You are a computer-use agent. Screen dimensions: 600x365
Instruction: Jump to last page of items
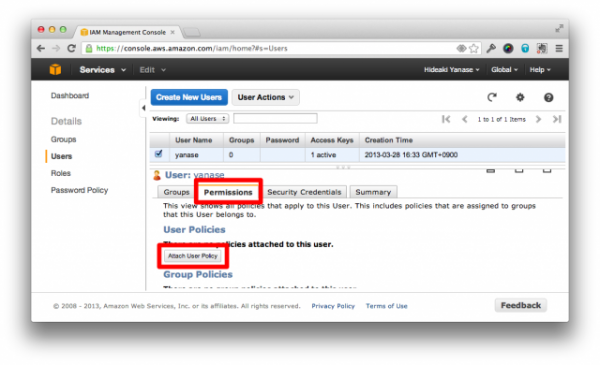pos(557,119)
